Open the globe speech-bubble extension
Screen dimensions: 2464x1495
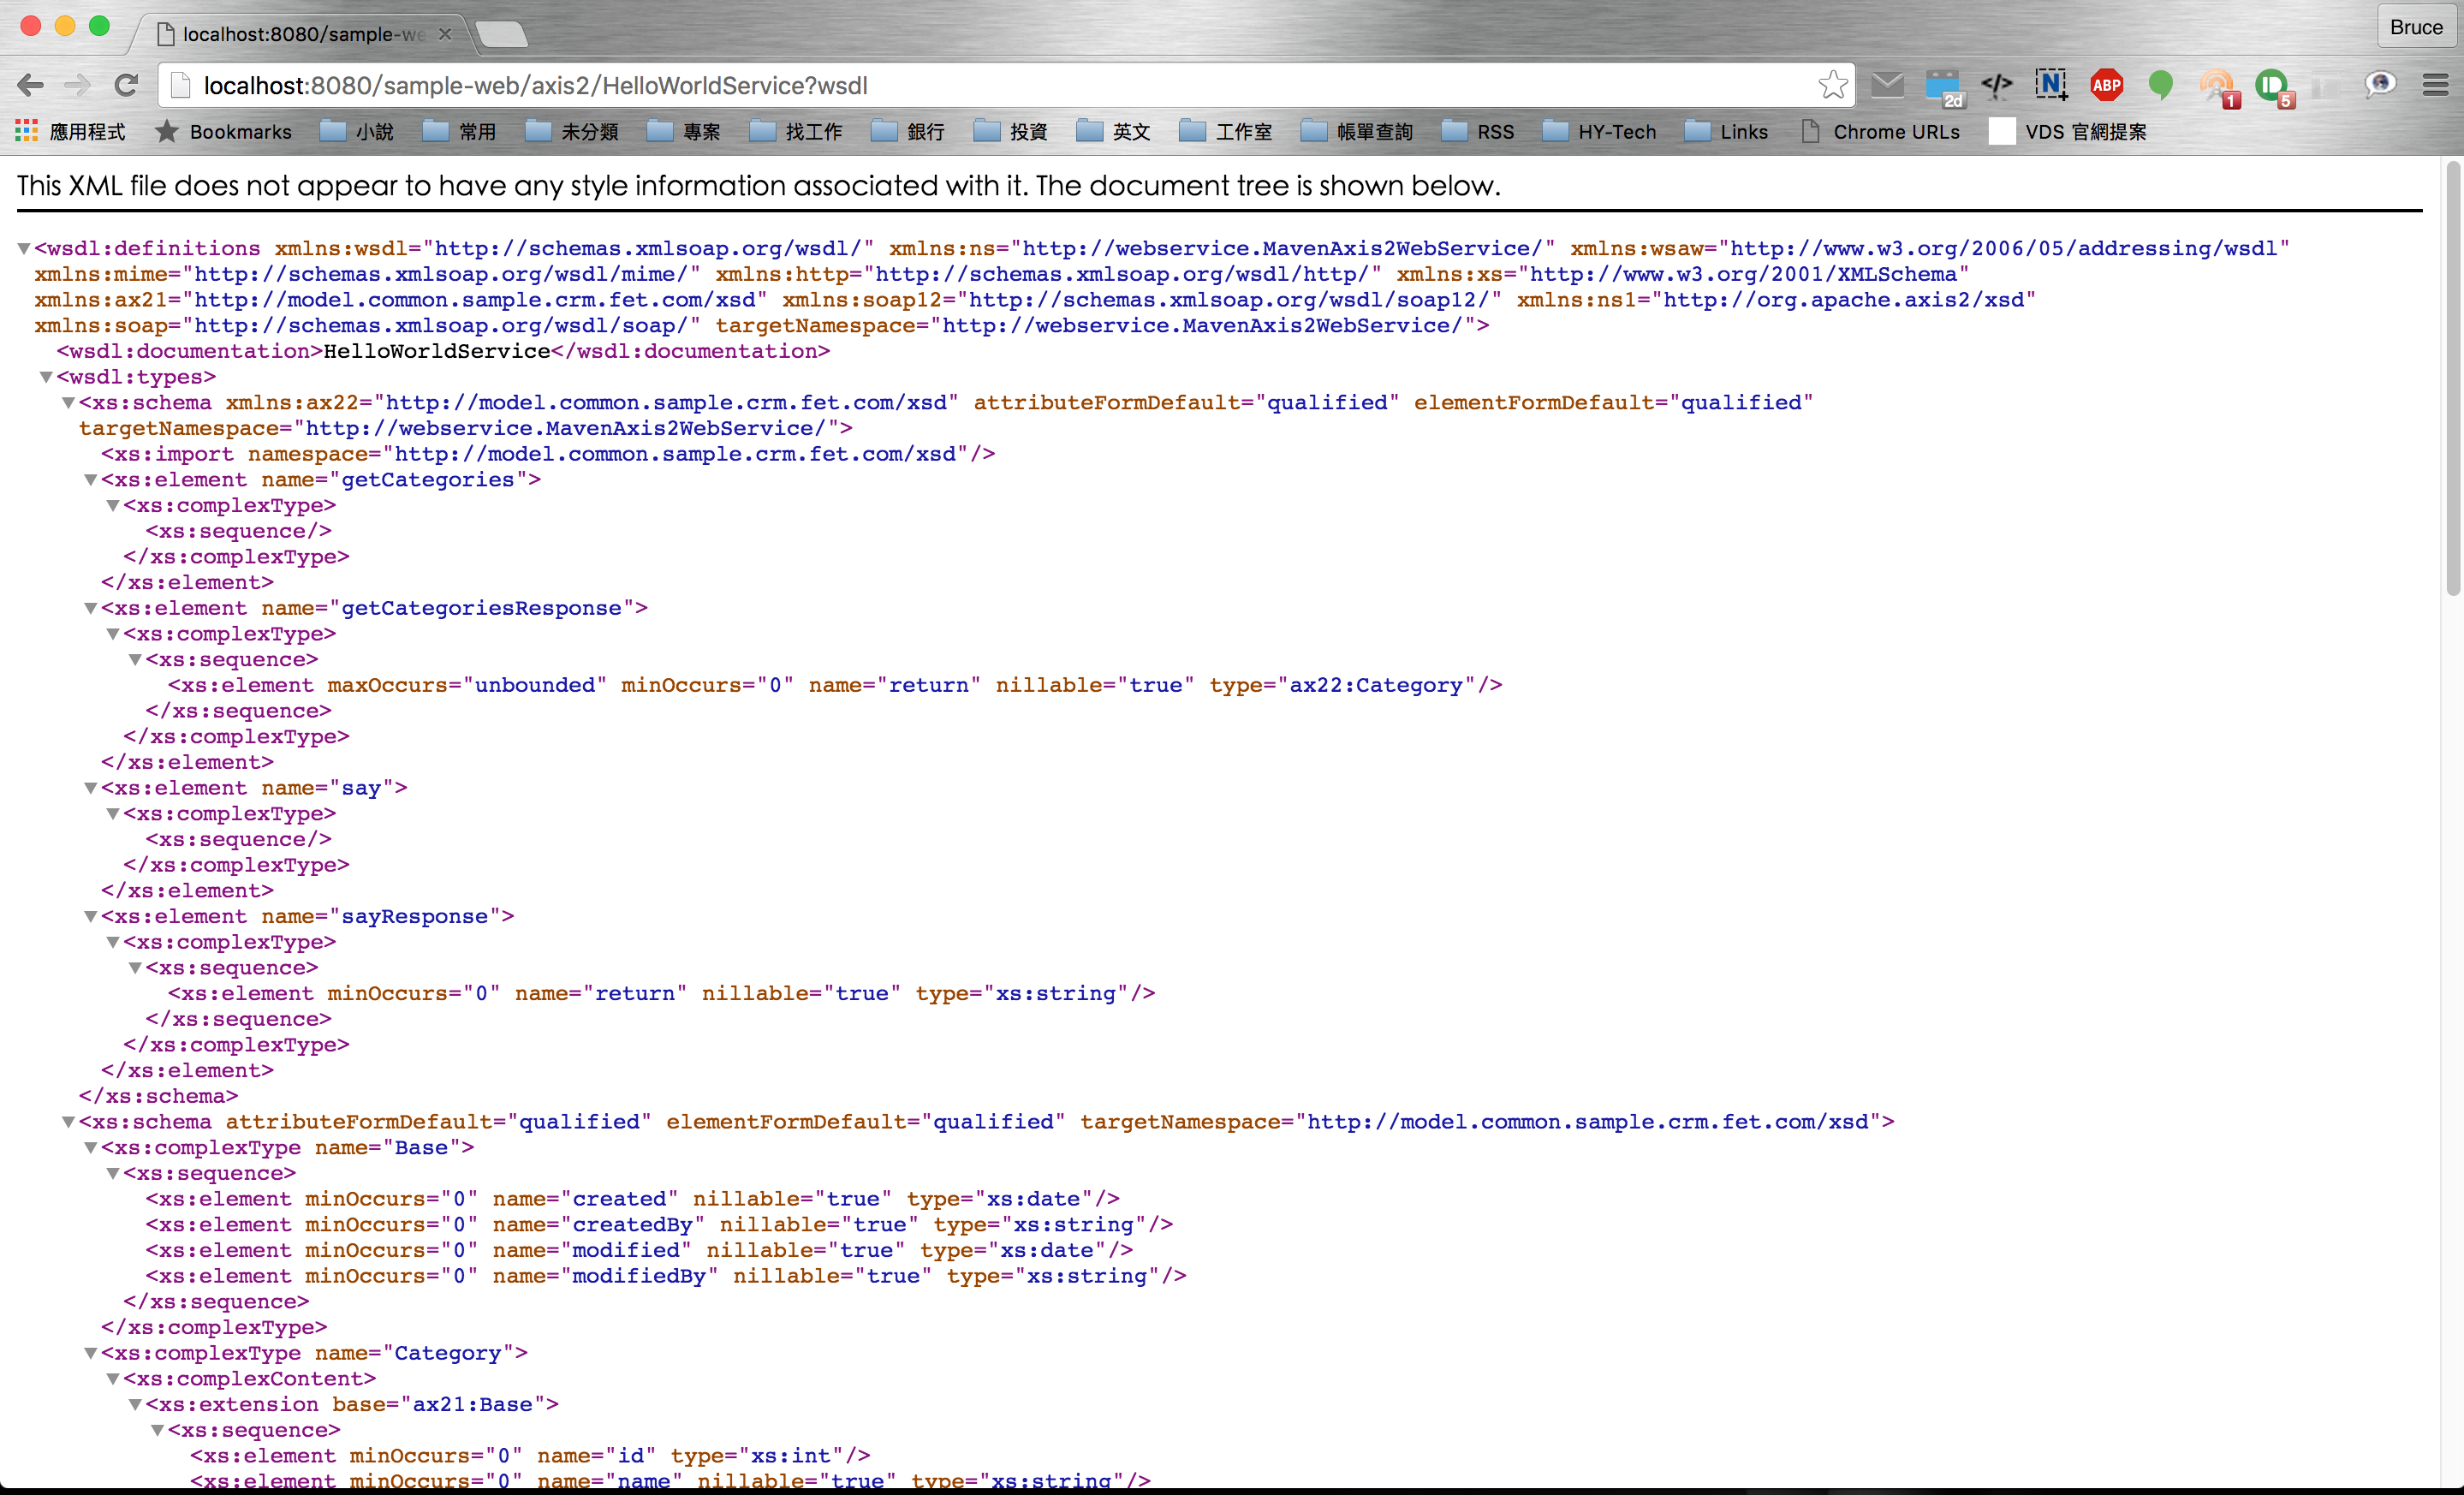pyautogui.click(x=2379, y=85)
